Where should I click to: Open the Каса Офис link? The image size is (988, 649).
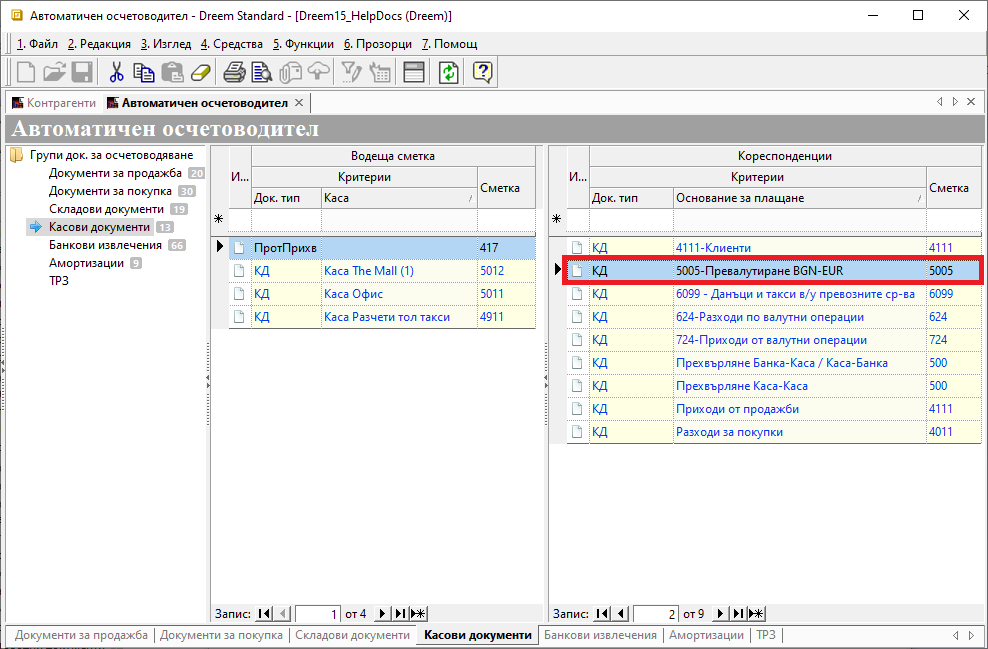[353, 294]
